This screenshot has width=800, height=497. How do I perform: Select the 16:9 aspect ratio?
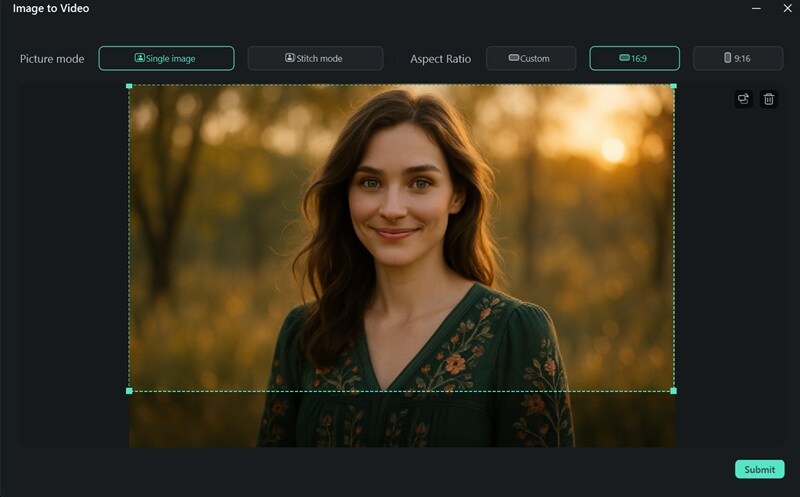[x=634, y=58]
